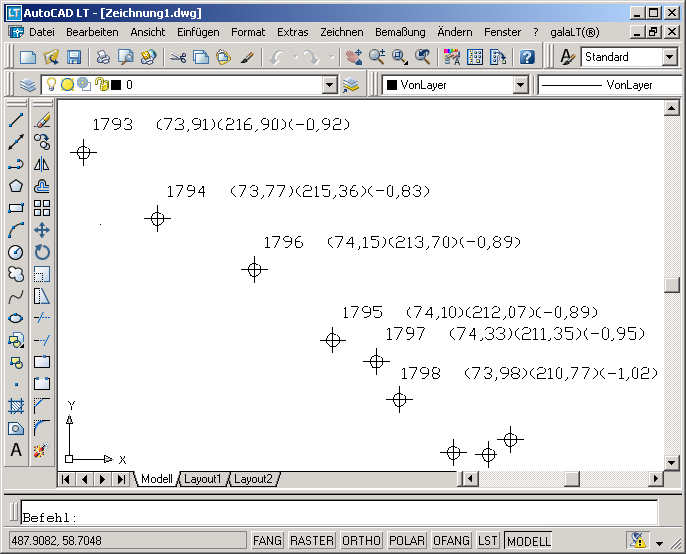
Task: Click the previous layer button
Action: pos(350,84)
